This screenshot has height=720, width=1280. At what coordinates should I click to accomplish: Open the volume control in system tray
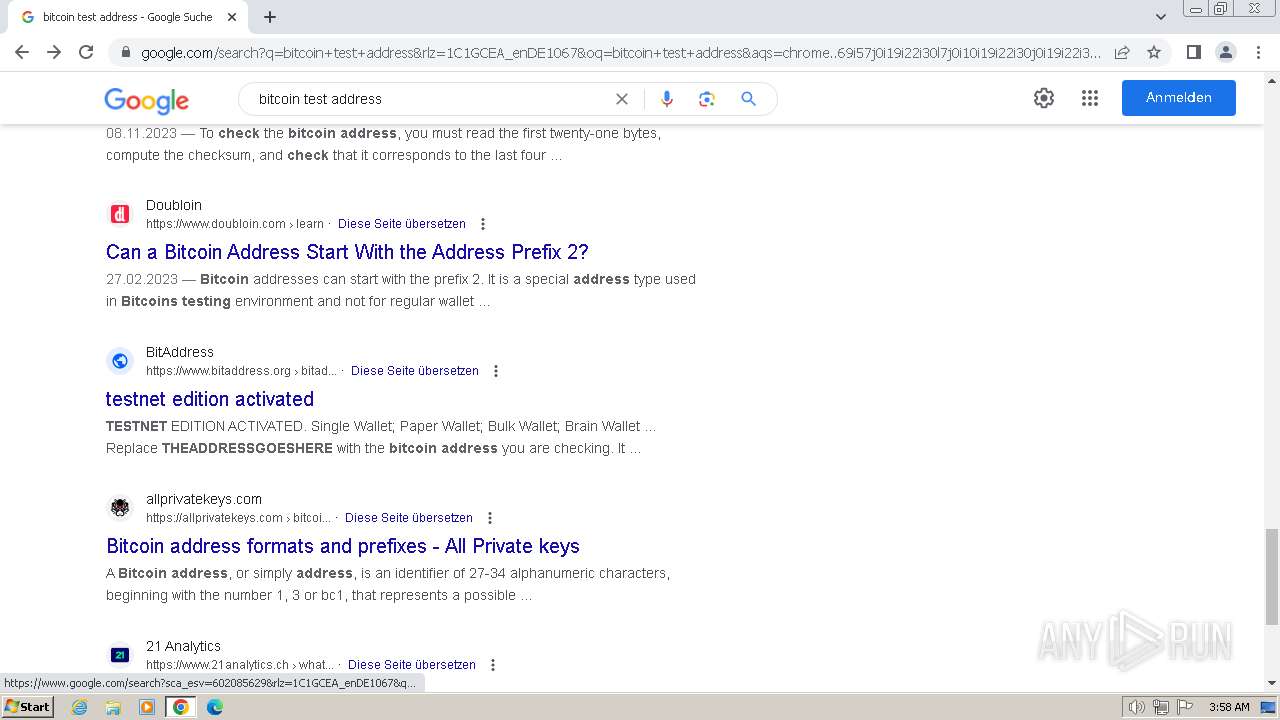[x=1136, y=707]
